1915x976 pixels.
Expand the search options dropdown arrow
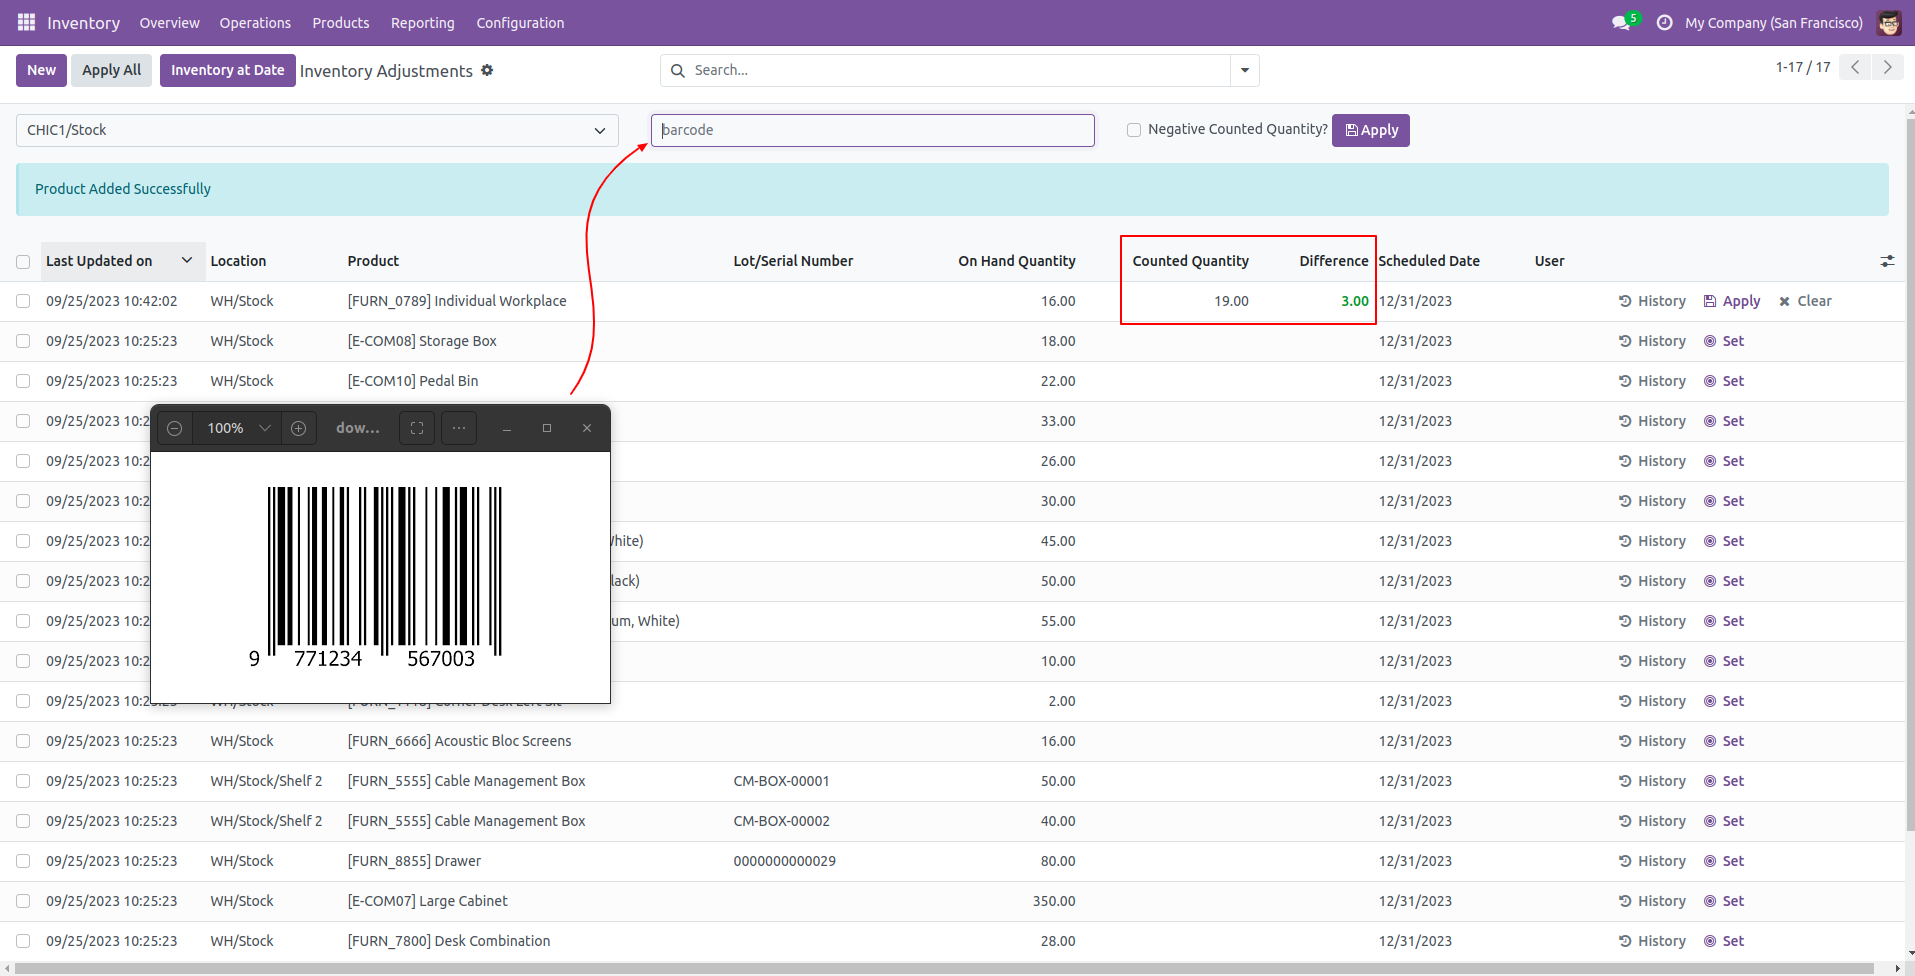1245,70
